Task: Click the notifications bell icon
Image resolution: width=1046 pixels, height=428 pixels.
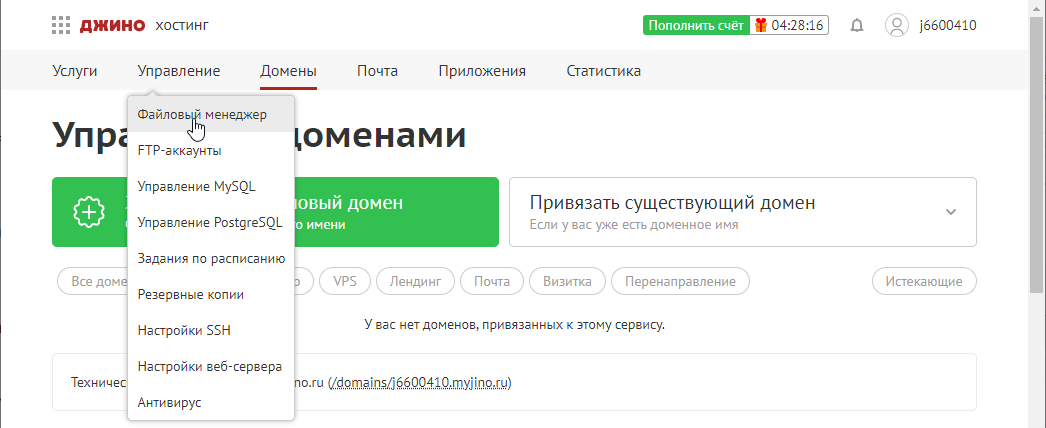Action: pos(856,25)
